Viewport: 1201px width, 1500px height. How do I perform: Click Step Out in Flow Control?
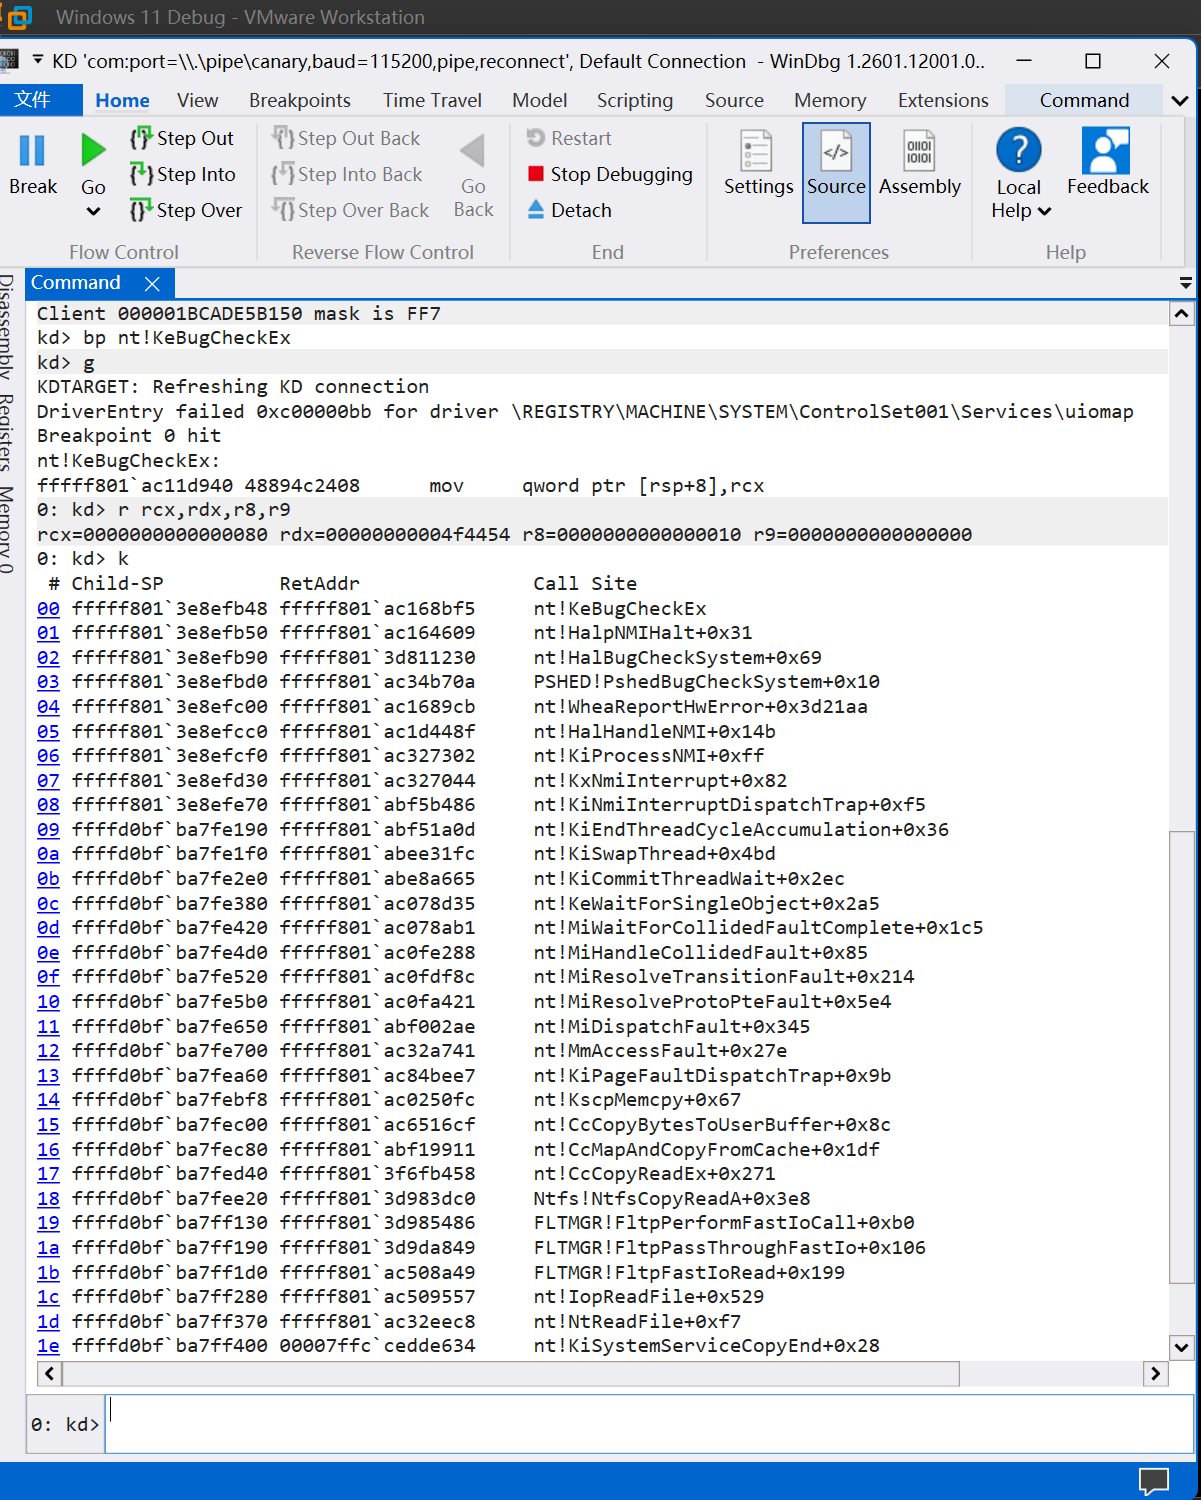click(181, 138)
